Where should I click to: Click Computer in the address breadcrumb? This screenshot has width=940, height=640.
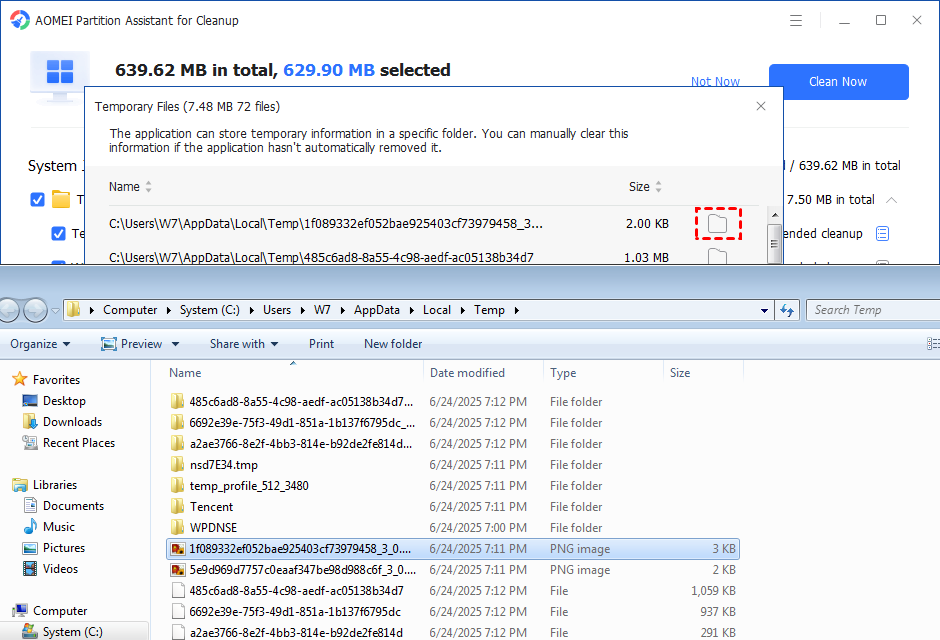(129, 310)
